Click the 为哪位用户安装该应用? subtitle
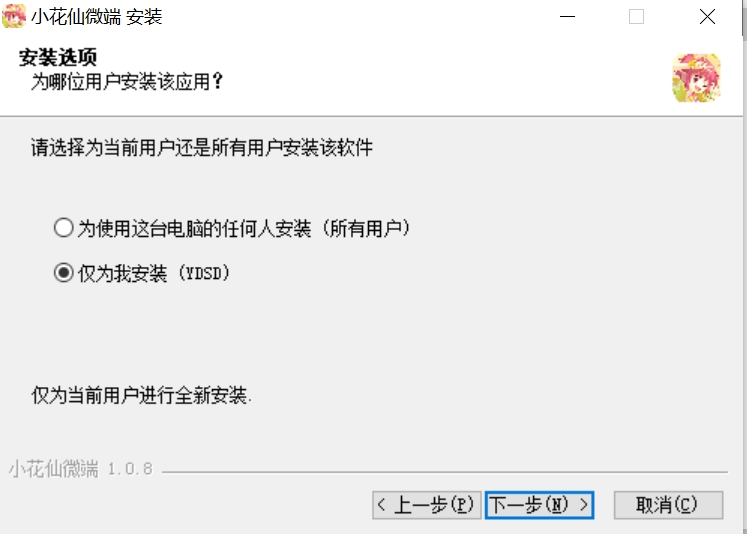747x534 pixels. click(x=127, y=81)
